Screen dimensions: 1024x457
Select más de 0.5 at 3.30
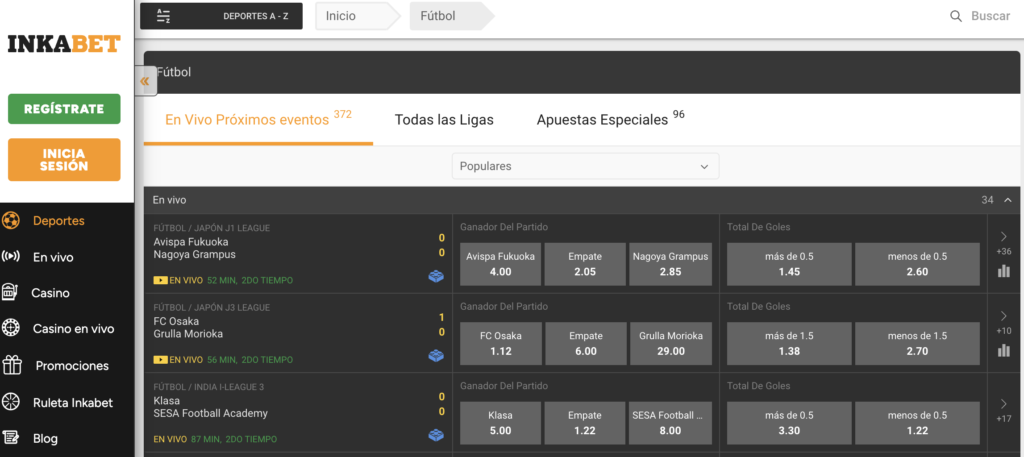789,423
